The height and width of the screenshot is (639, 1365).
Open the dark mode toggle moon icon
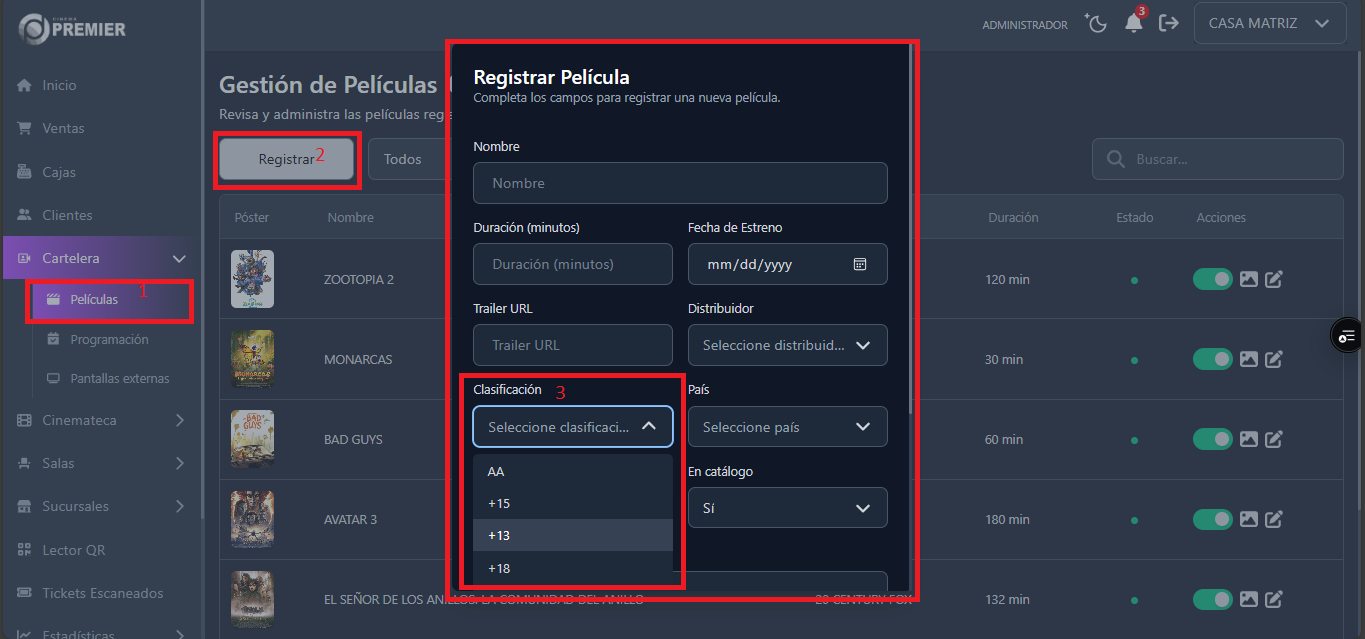click(1096, 22)
